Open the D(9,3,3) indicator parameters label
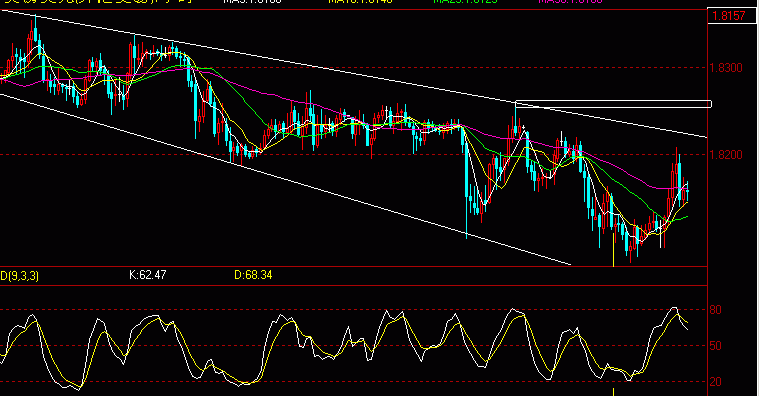 [x=19, y=276]
